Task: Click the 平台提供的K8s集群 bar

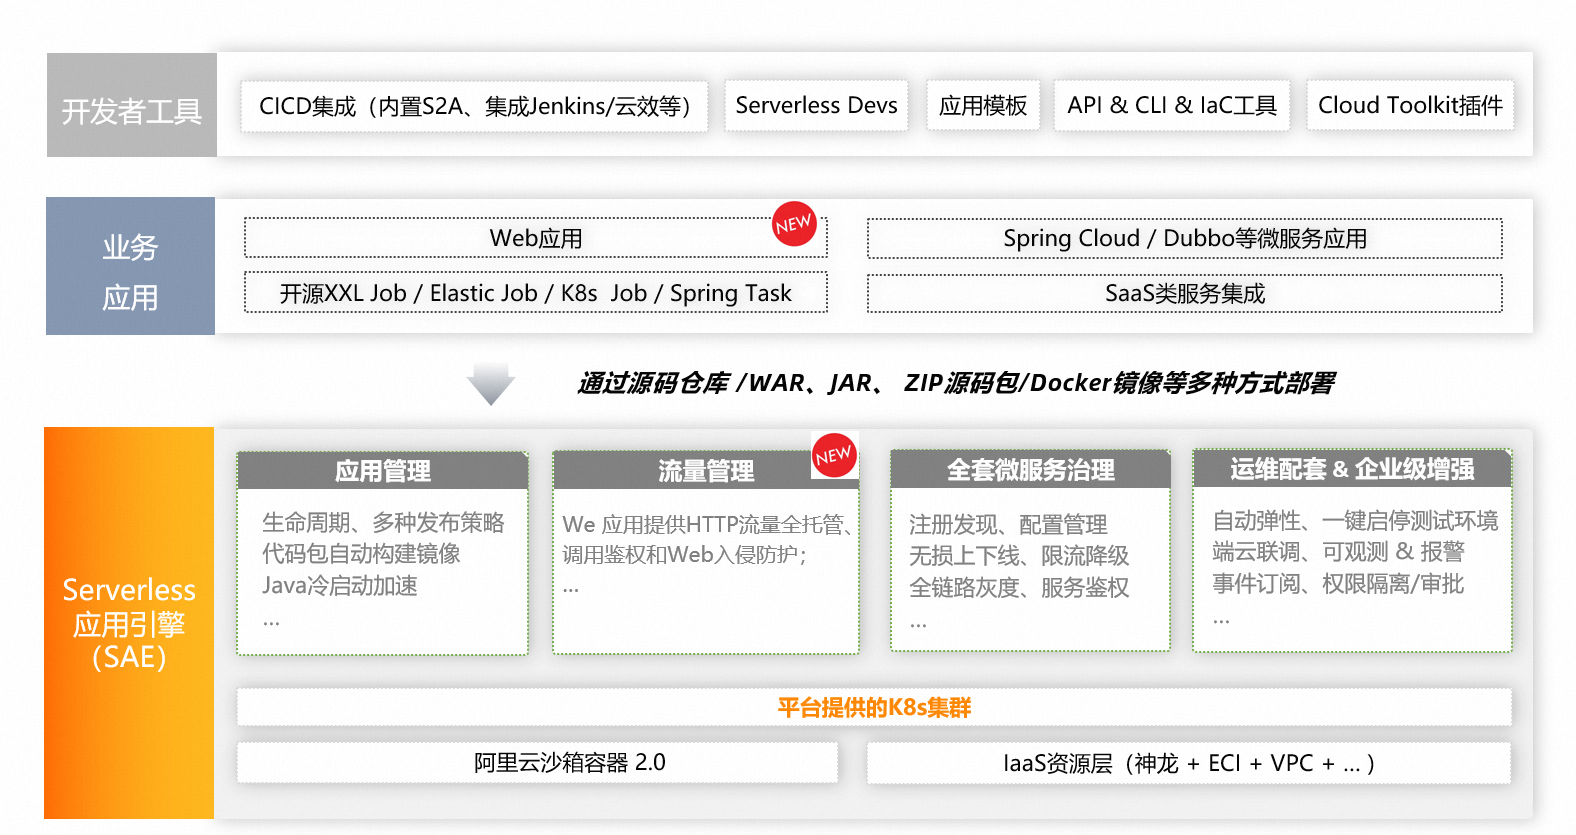Action: (874, 707)
